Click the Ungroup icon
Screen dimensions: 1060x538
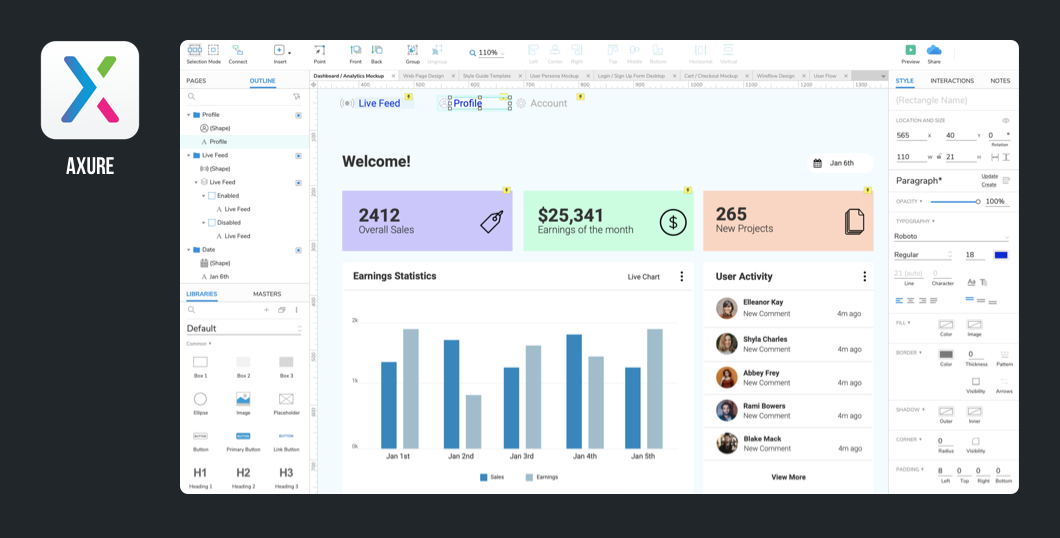[437, 50]
